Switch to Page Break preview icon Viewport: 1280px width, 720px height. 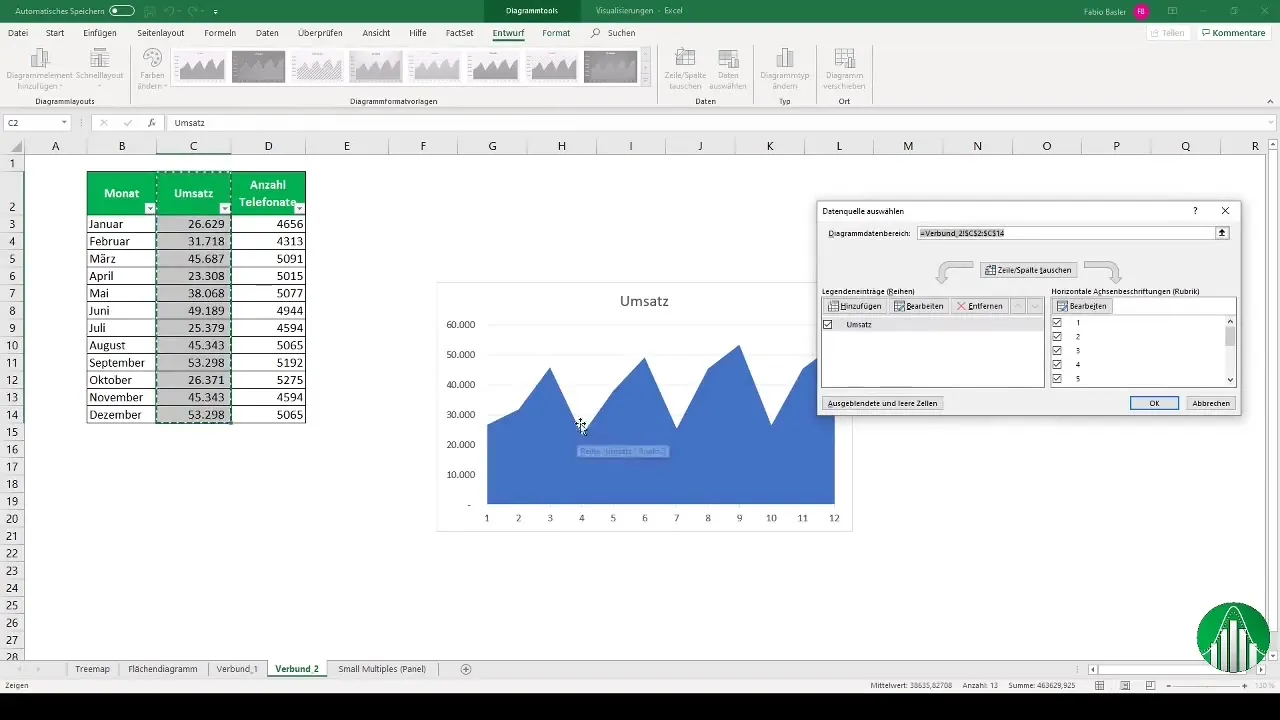(1151, 686)
